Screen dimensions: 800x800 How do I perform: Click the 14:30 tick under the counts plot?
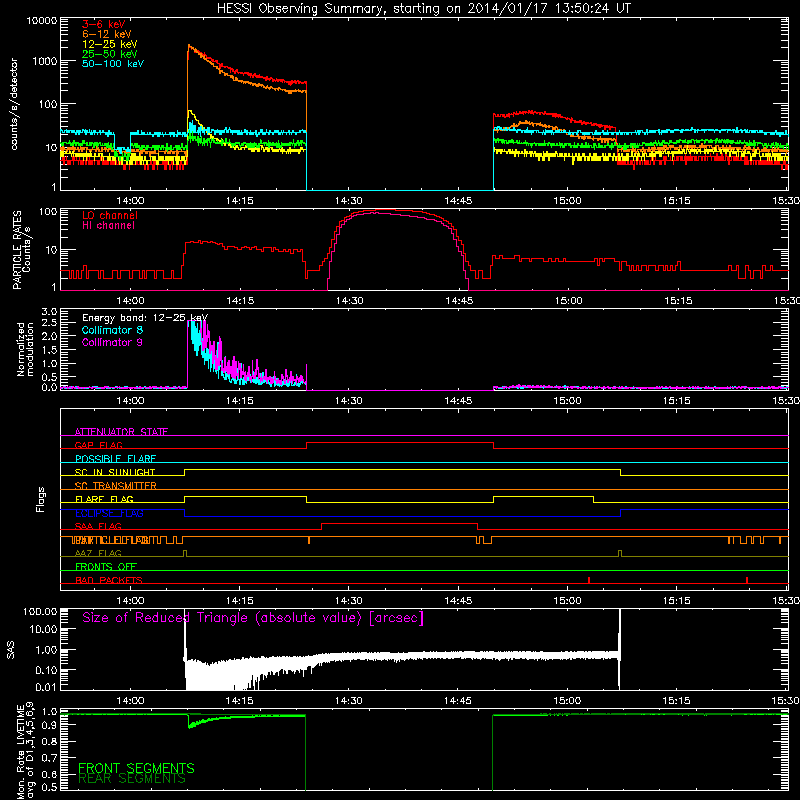pyautogui.click(x=349, y=201)
